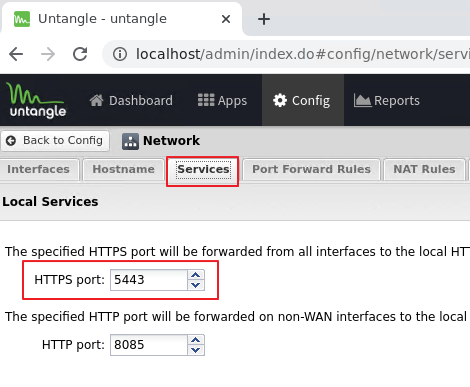Open the Dashboard page
470x387 pixels.
click(x=131, y=100)
